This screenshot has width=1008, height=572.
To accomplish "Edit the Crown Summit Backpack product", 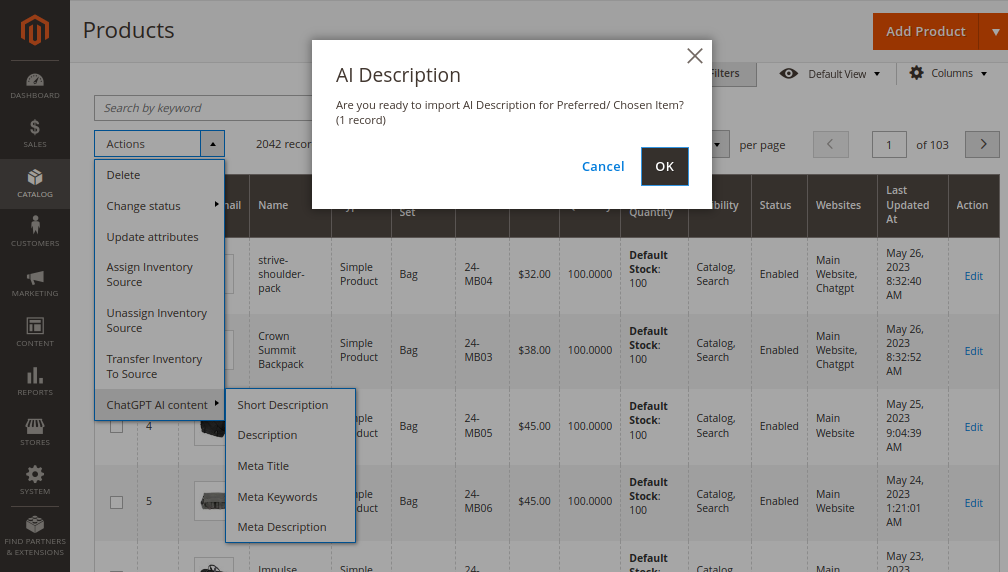I will (x=973, y=351).
